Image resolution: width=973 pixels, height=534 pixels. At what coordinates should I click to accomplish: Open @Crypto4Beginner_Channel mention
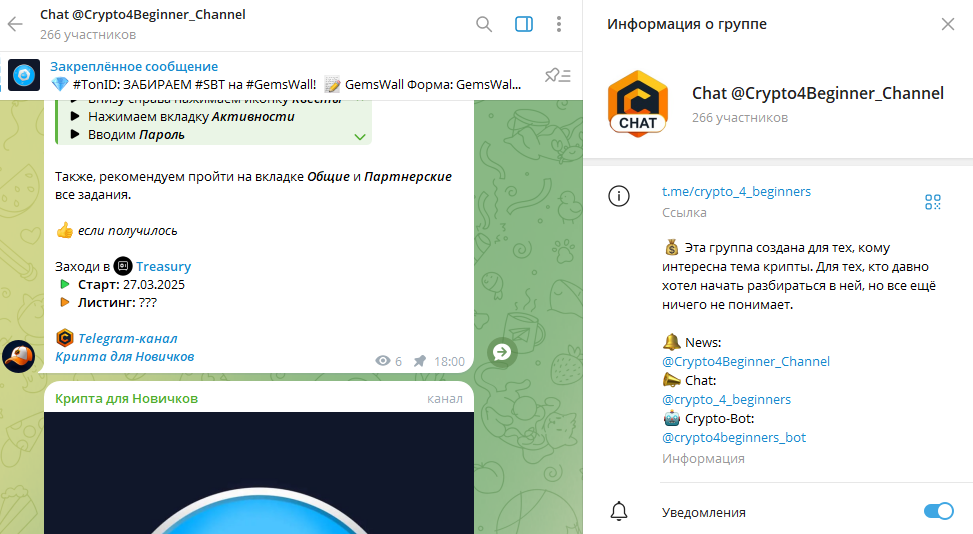click(746, 361)
